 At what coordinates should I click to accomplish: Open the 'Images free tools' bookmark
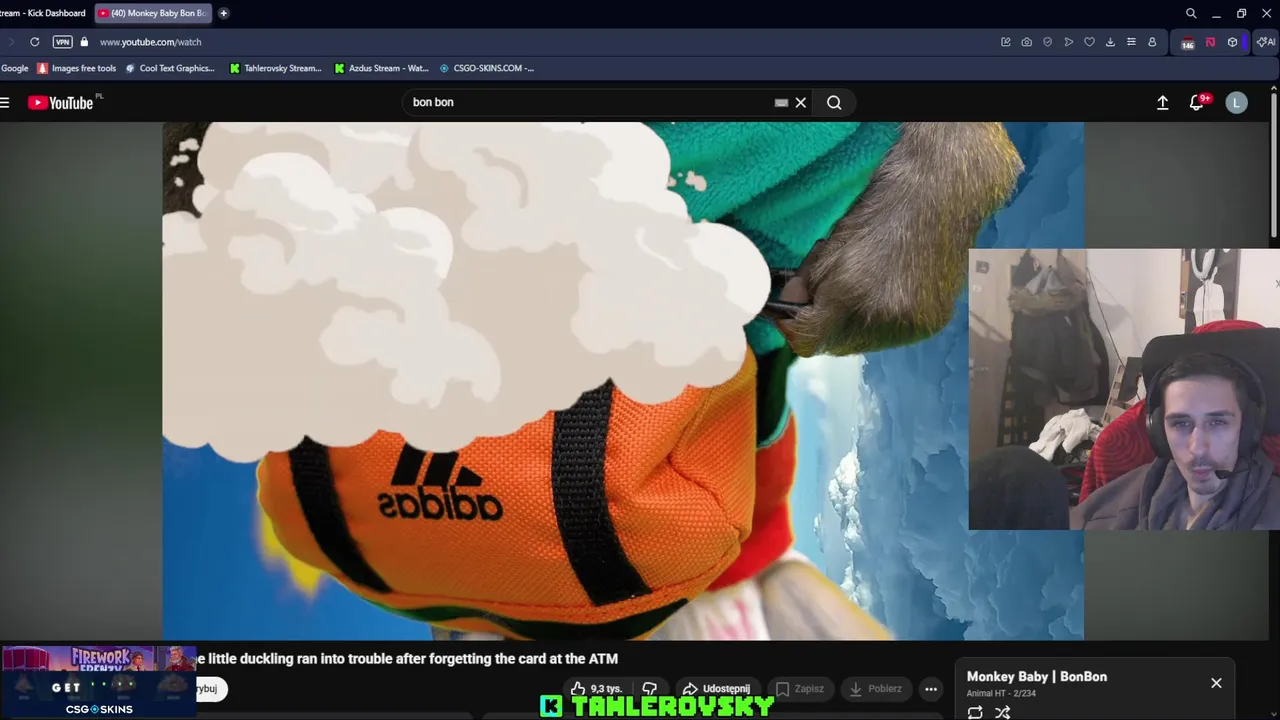pyautogui.click(x=77, y=68)
